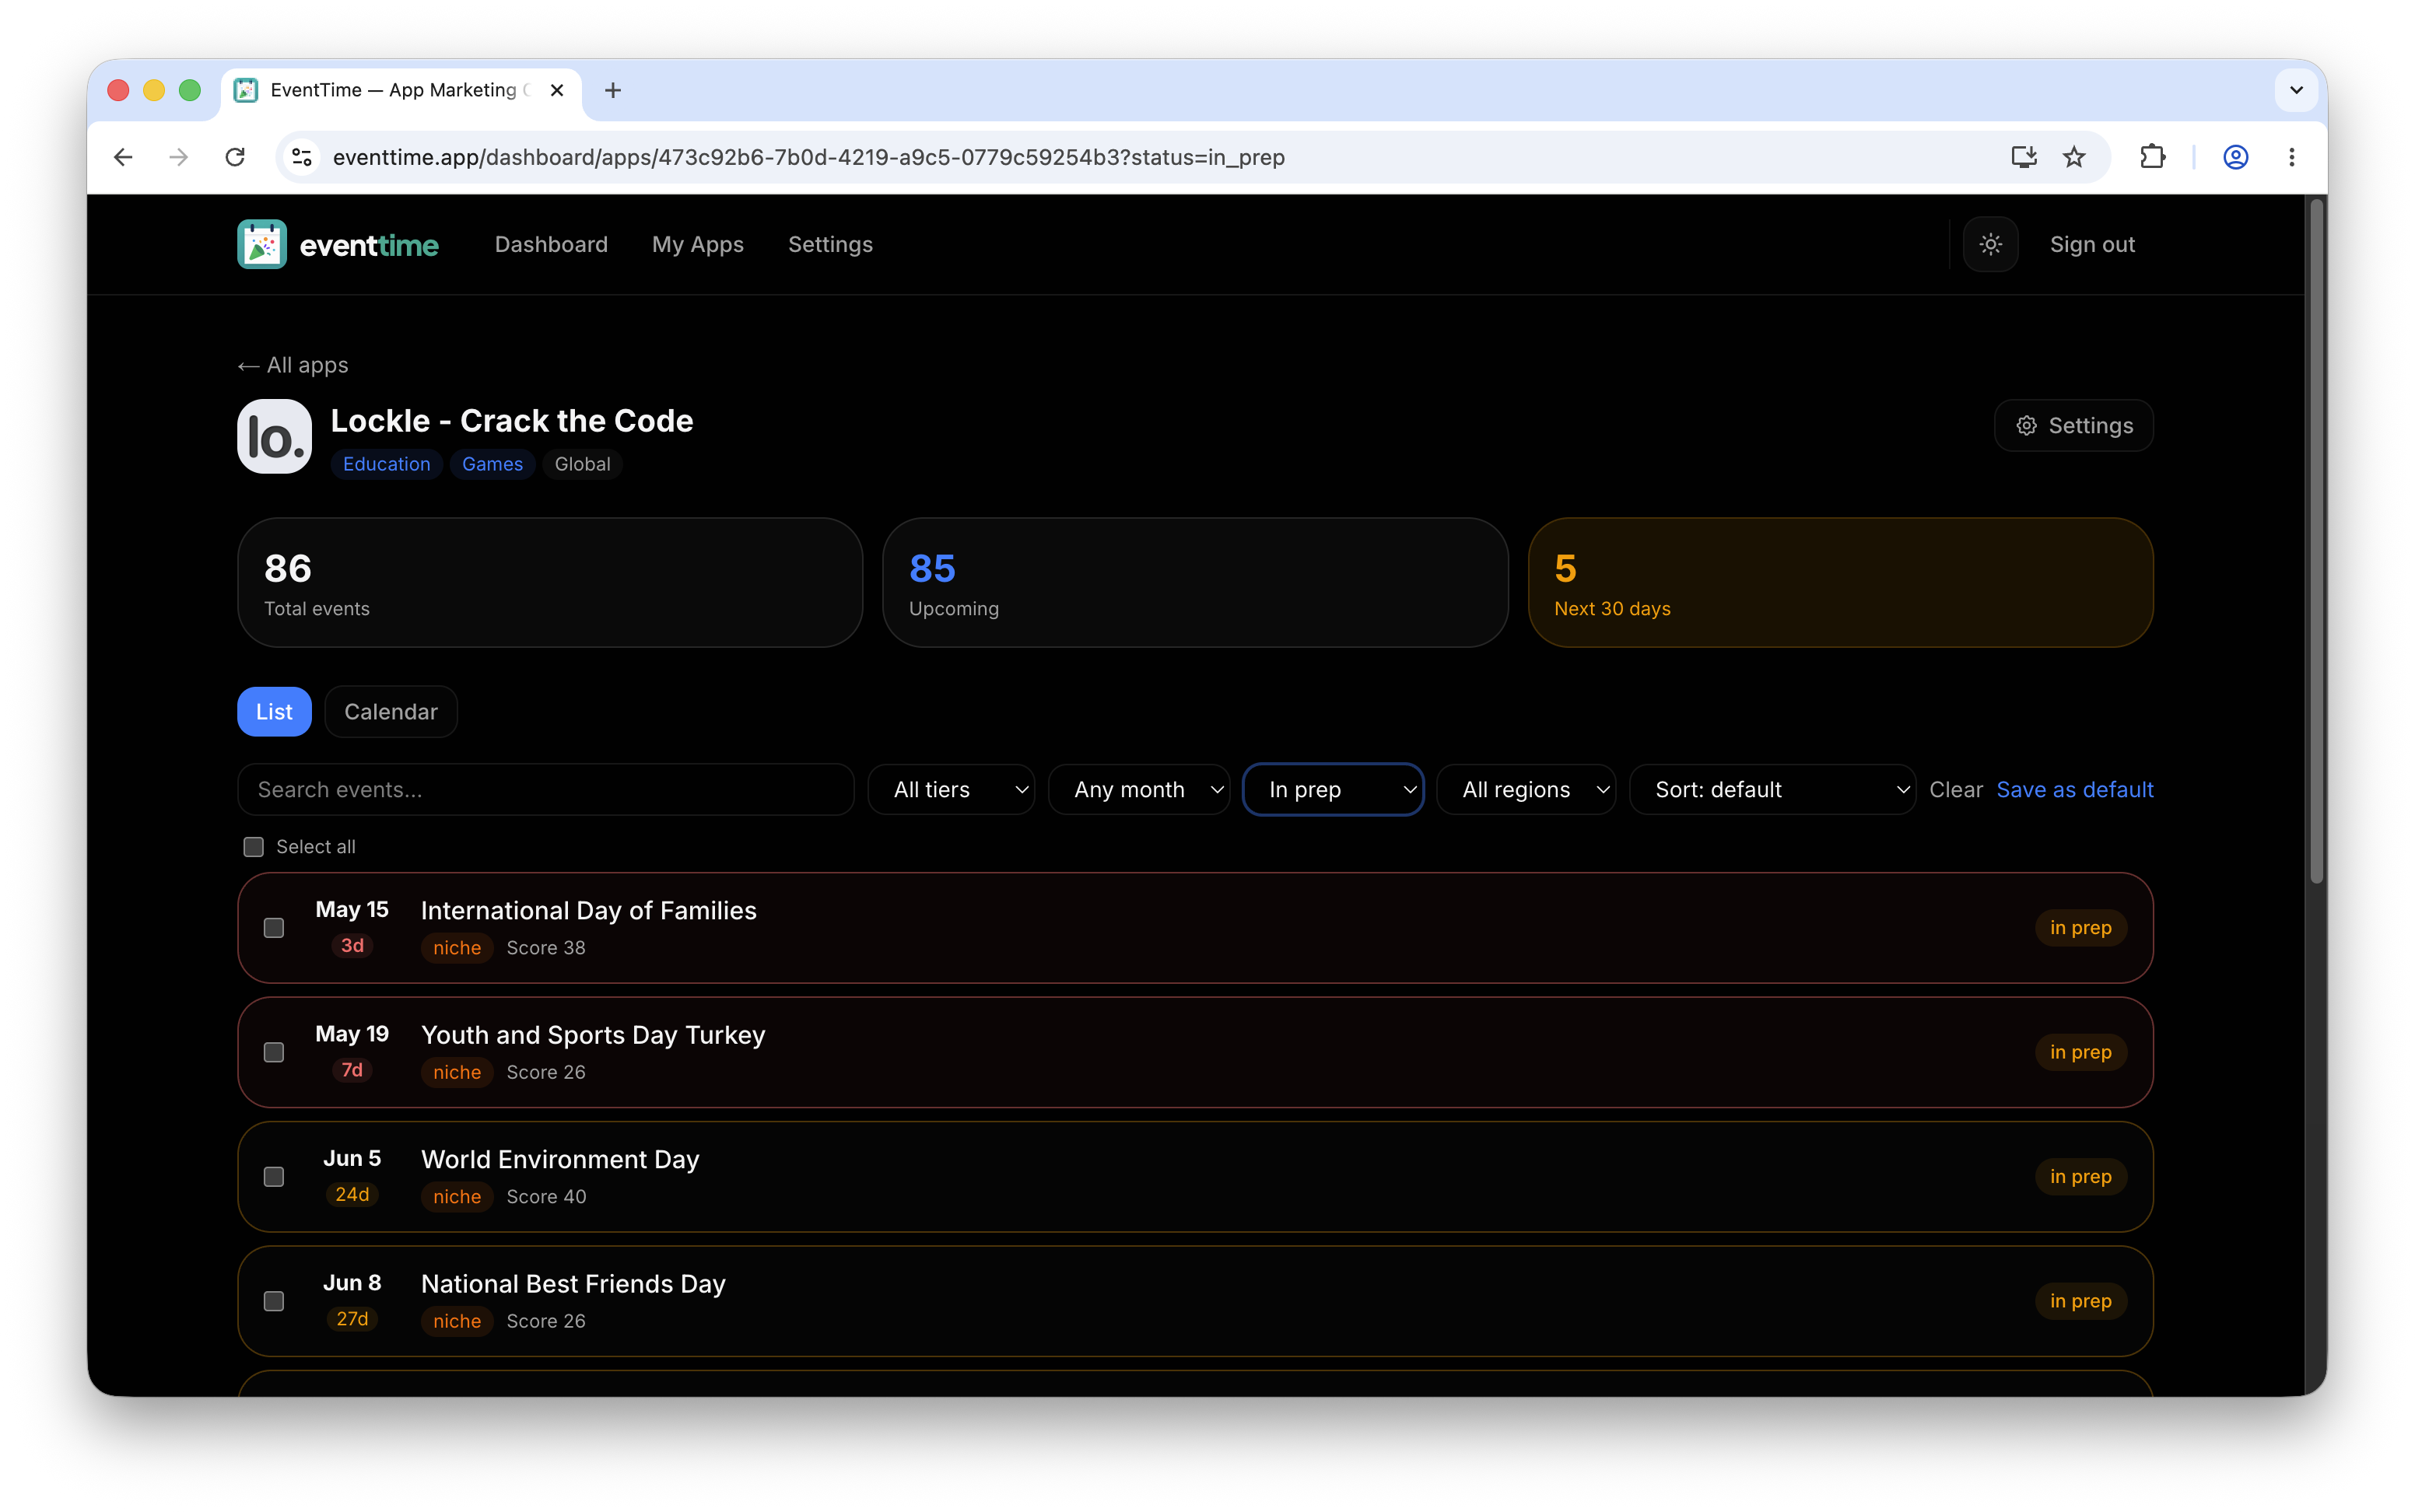Open a new browser tab

click(x=613, y=90)
